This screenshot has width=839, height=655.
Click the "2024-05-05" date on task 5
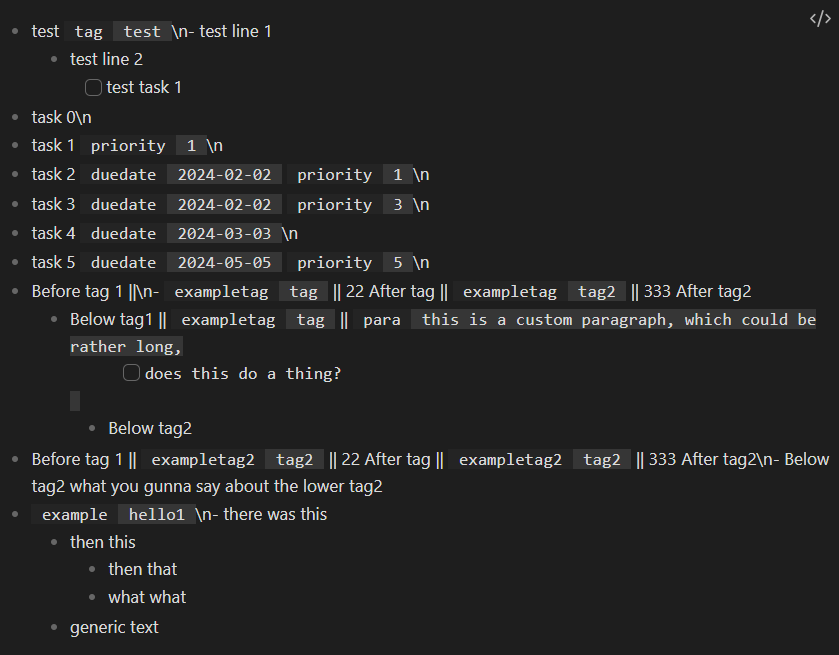pos(224,263)
